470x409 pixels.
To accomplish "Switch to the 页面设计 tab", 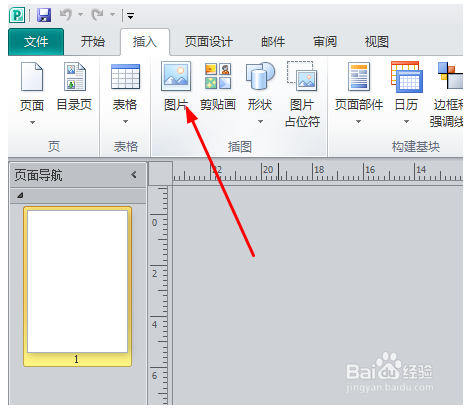I will point(209,42).
